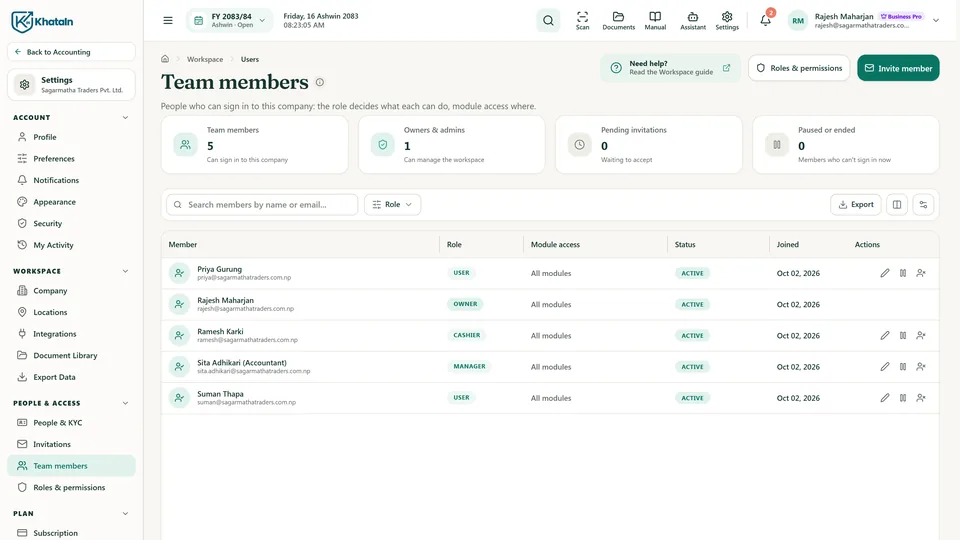This screenshot has height=540, width=960.
Task: Open the Manual book icon
Action: point(655,20)
